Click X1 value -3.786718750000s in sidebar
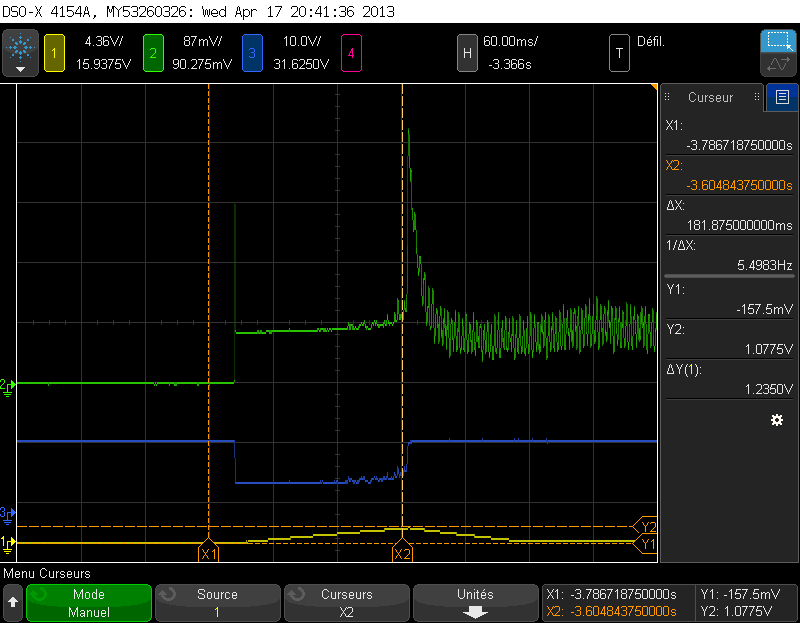 pos(739,145)
